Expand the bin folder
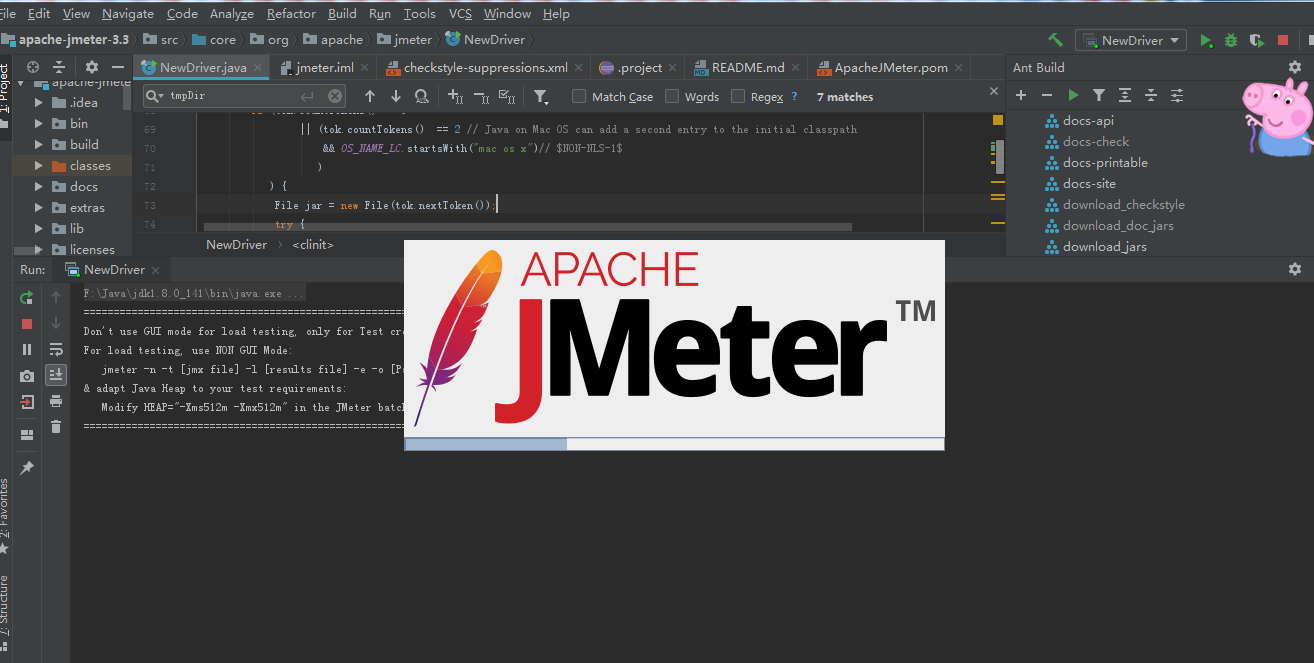This screenshot has height=663, width=1314. tap(39, 123)
